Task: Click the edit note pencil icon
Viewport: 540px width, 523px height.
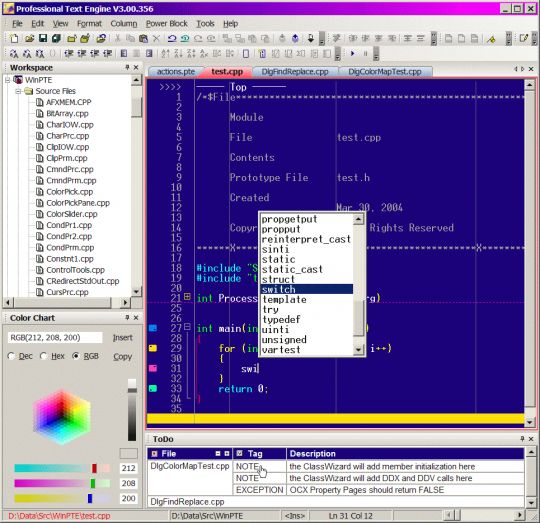Action: [523, 38]
